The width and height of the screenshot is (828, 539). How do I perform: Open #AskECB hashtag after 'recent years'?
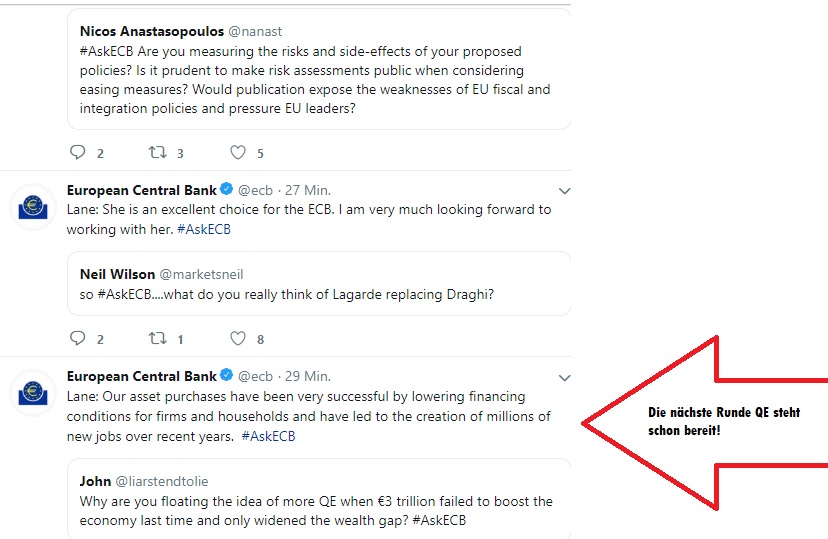(x=268, y=436)
